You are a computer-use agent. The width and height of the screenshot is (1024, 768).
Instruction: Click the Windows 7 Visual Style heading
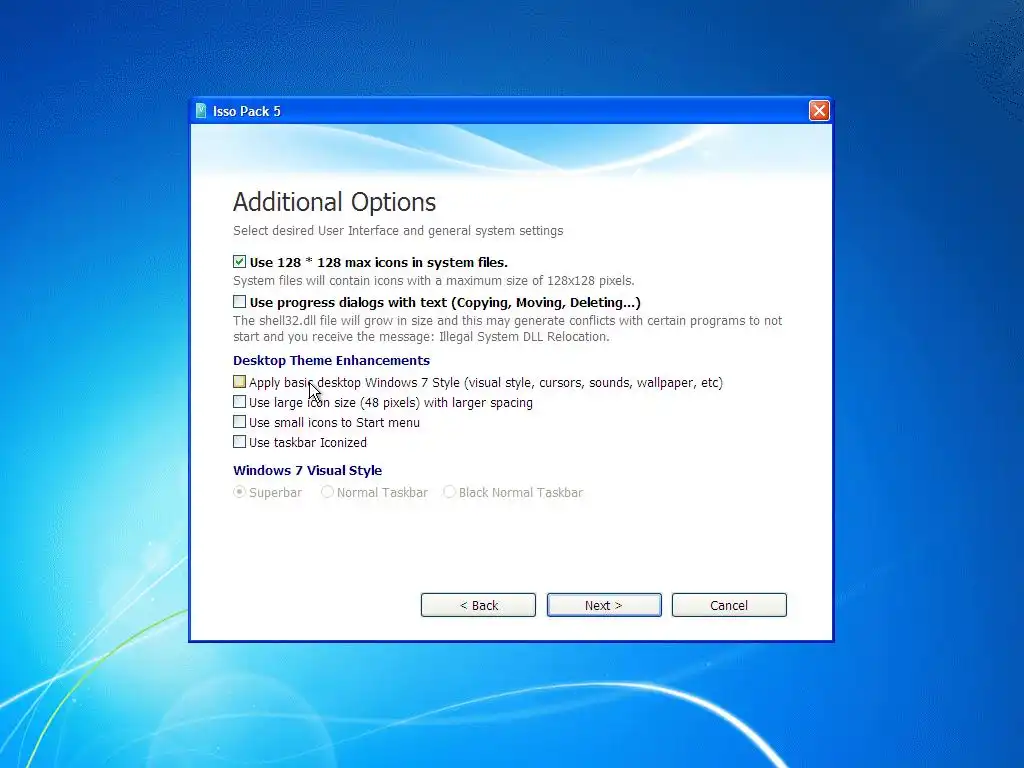click(x=308, y=470)
